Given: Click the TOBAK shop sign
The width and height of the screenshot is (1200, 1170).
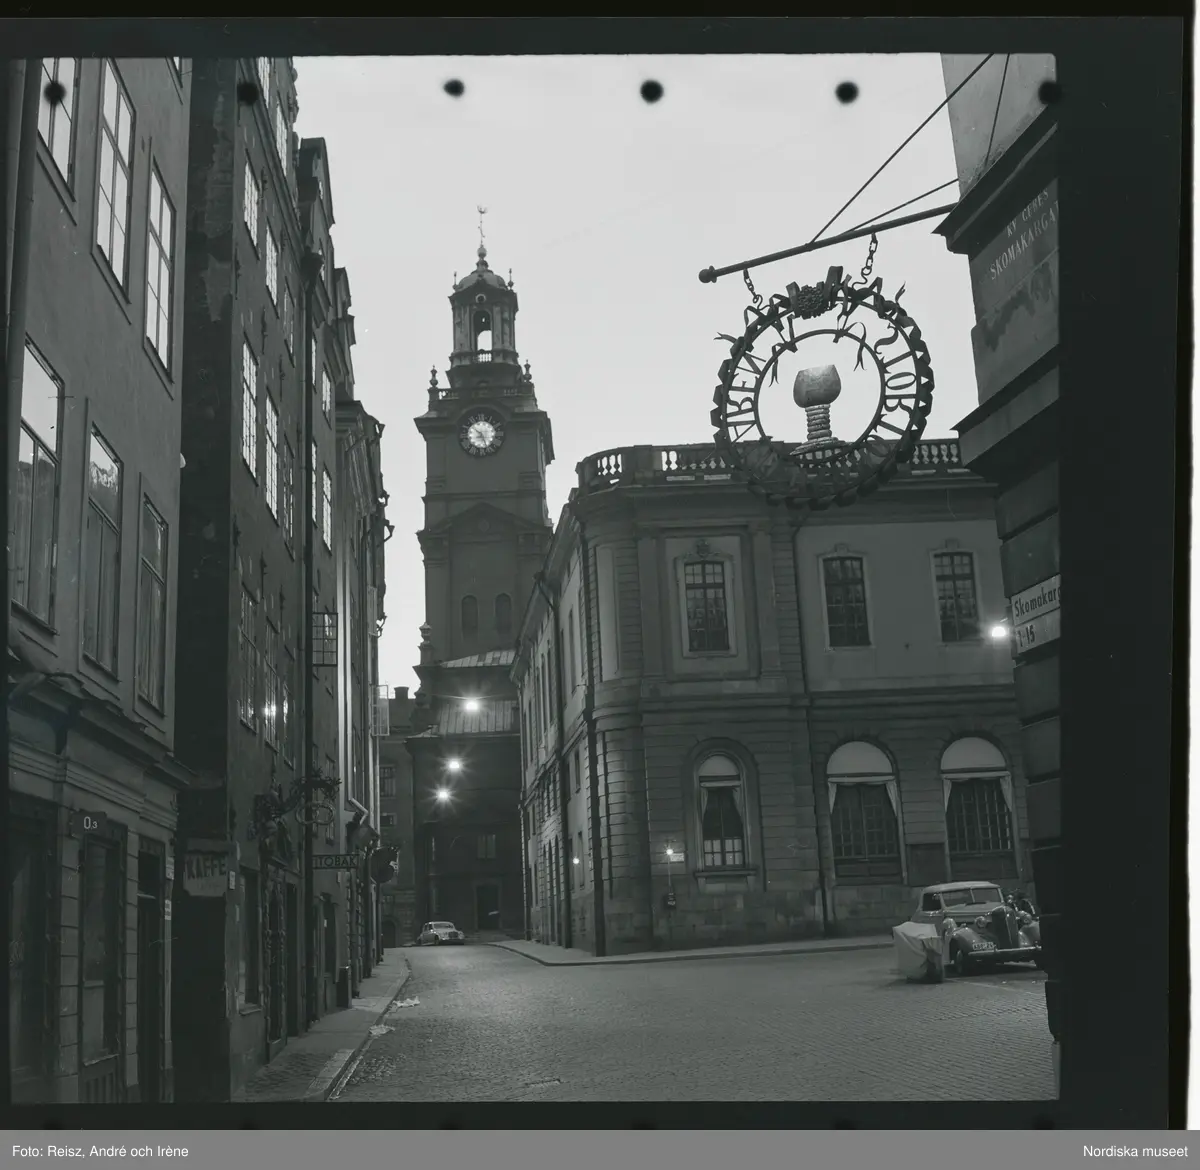Looking at the screenshot, I should [x=335, y=860].
